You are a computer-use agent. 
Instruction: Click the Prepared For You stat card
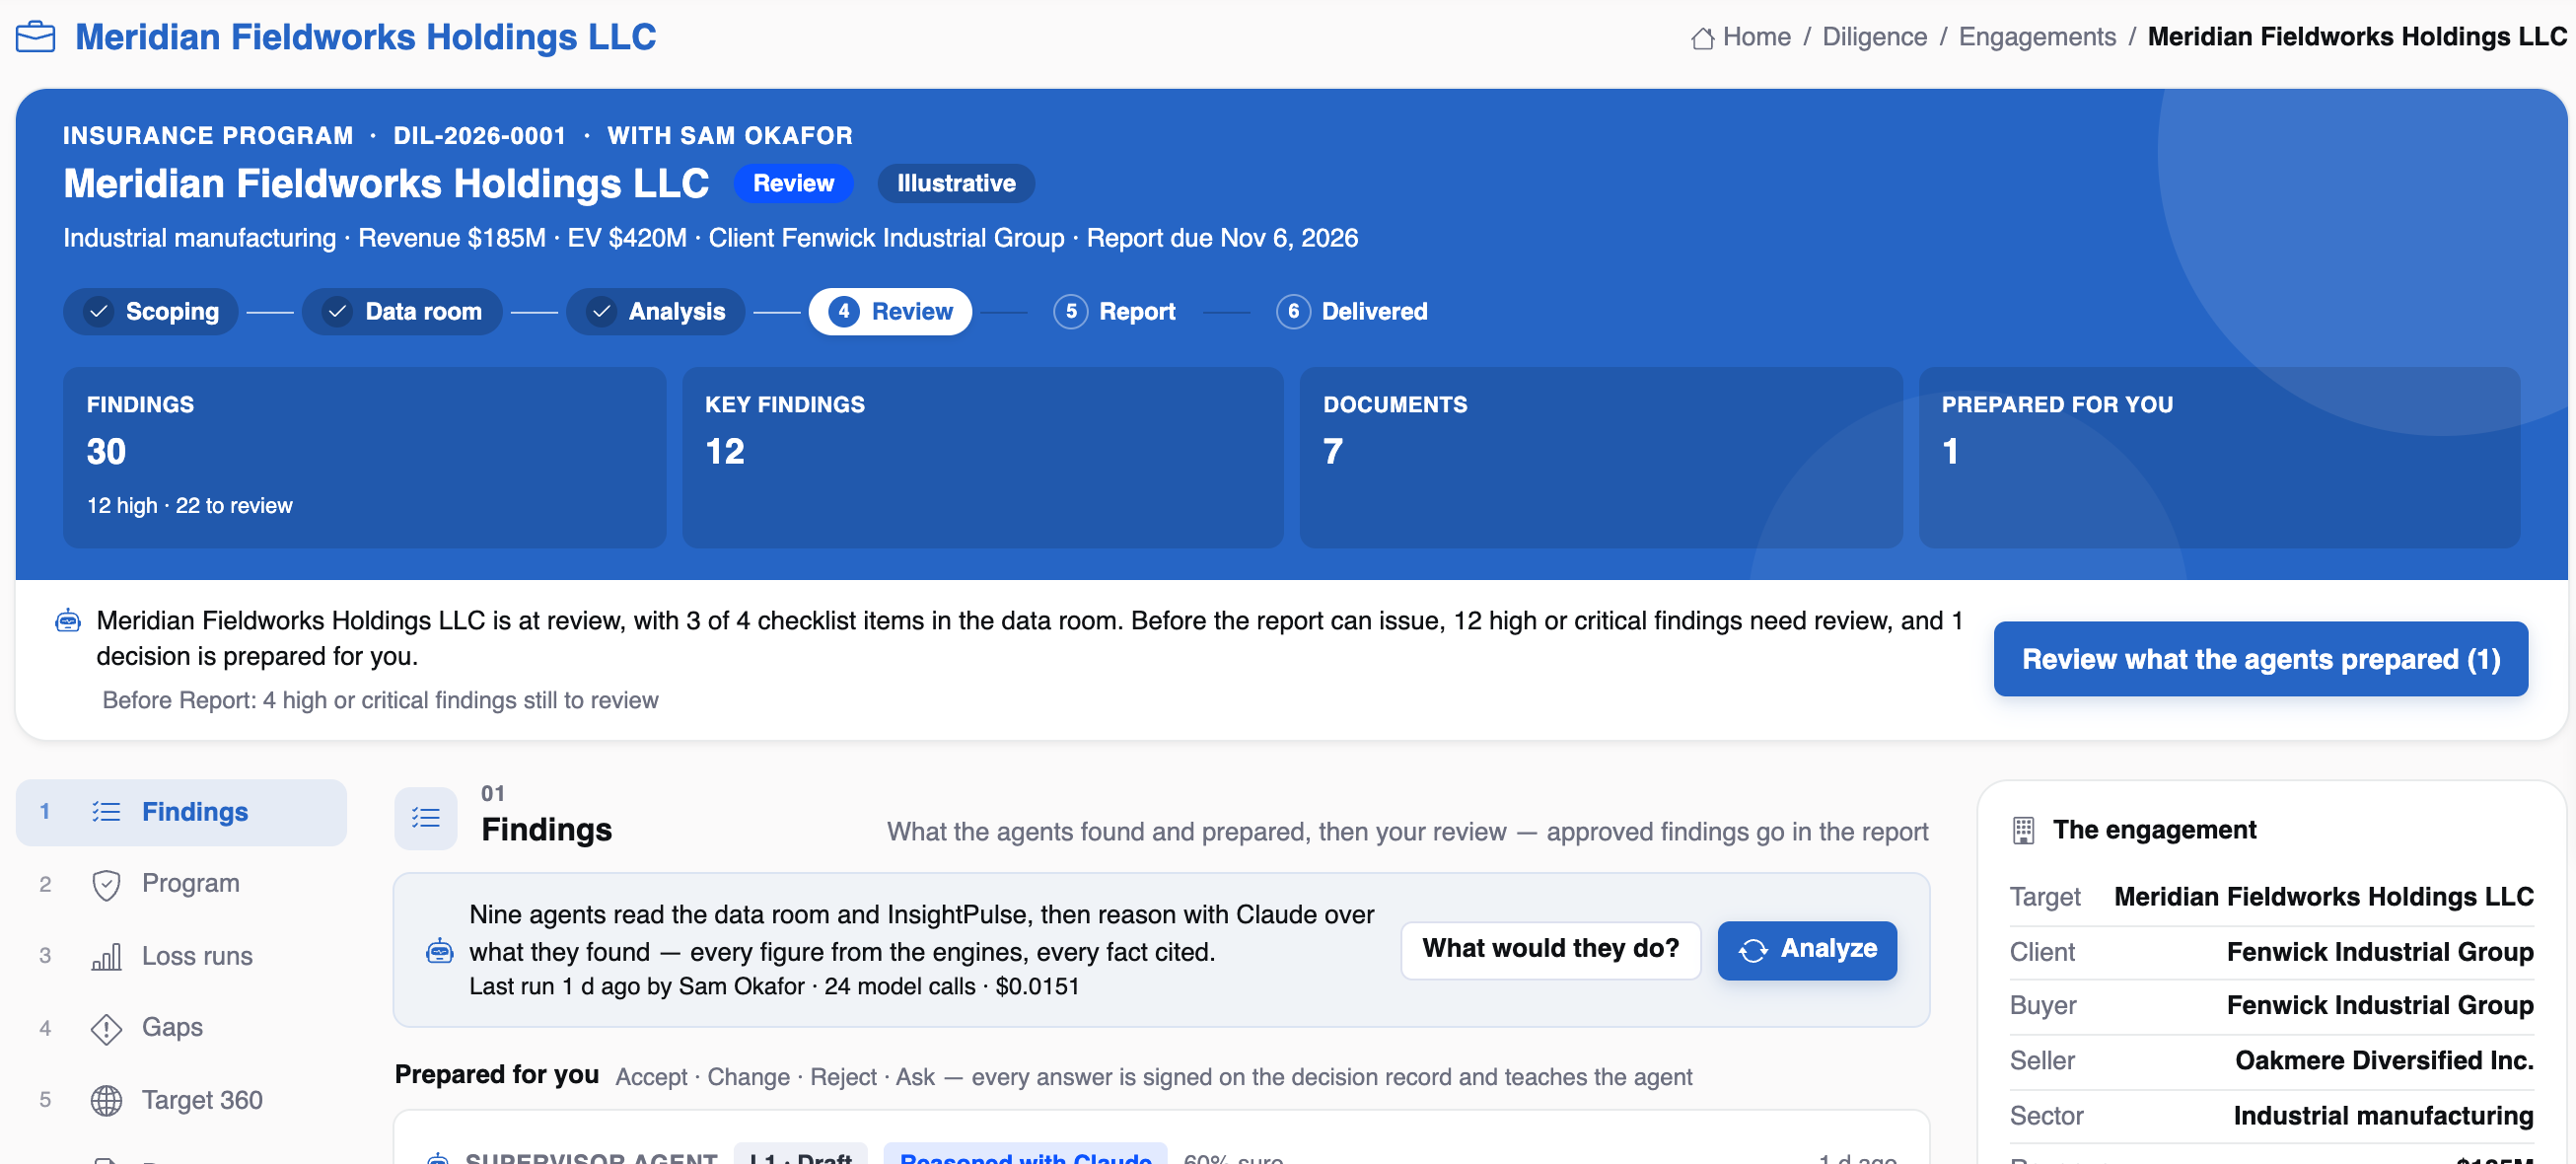tap(2219, 457)
